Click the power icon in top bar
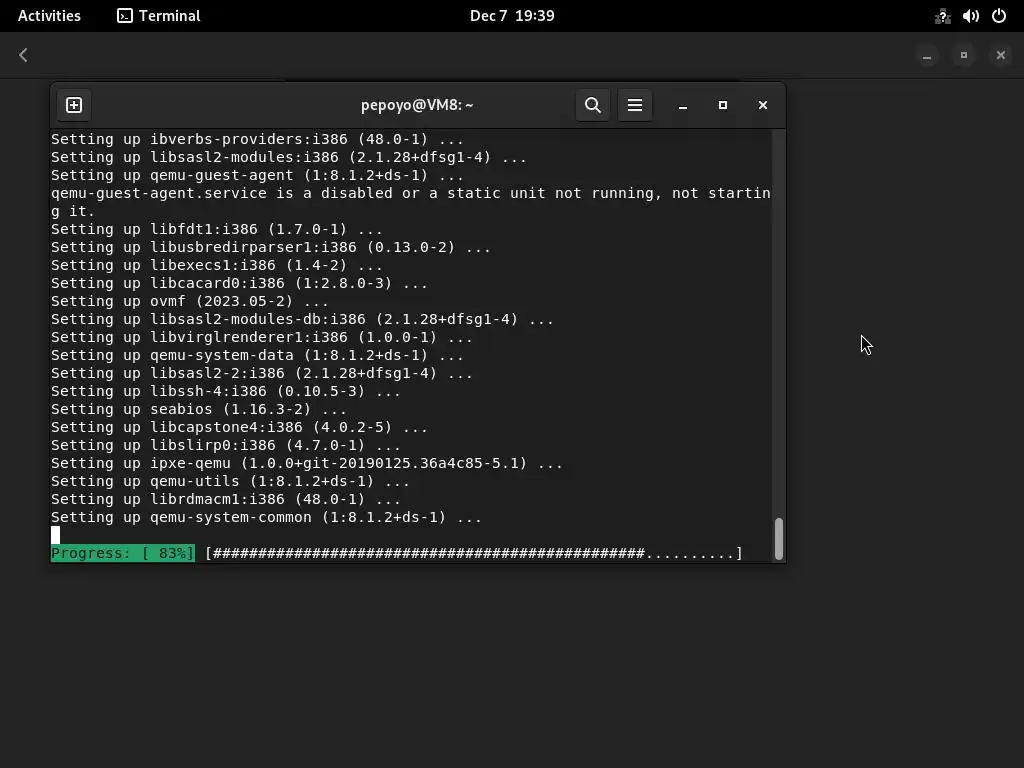The height and width of the screenshot is (768, 1024). coord(999,16)
